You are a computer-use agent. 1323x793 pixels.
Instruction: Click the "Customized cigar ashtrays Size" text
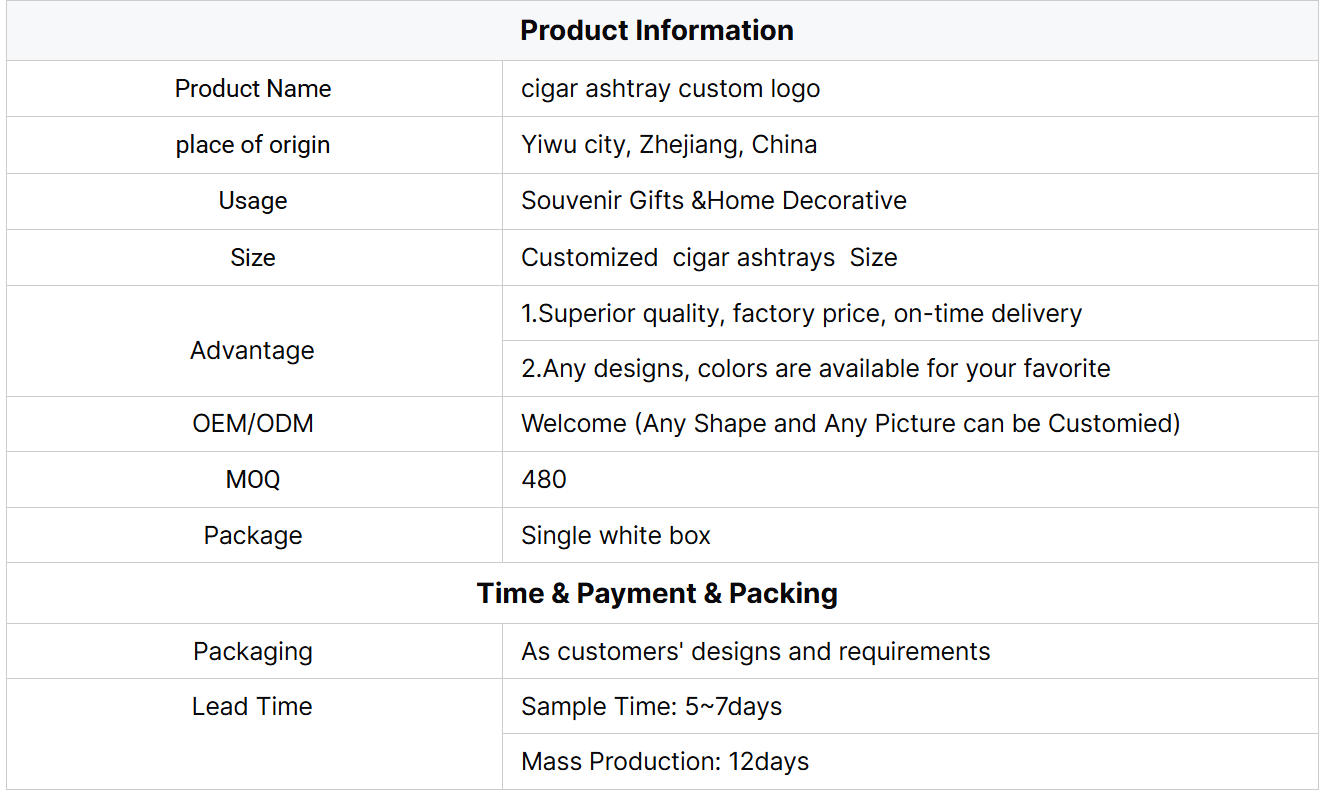[x=709, y=258]
